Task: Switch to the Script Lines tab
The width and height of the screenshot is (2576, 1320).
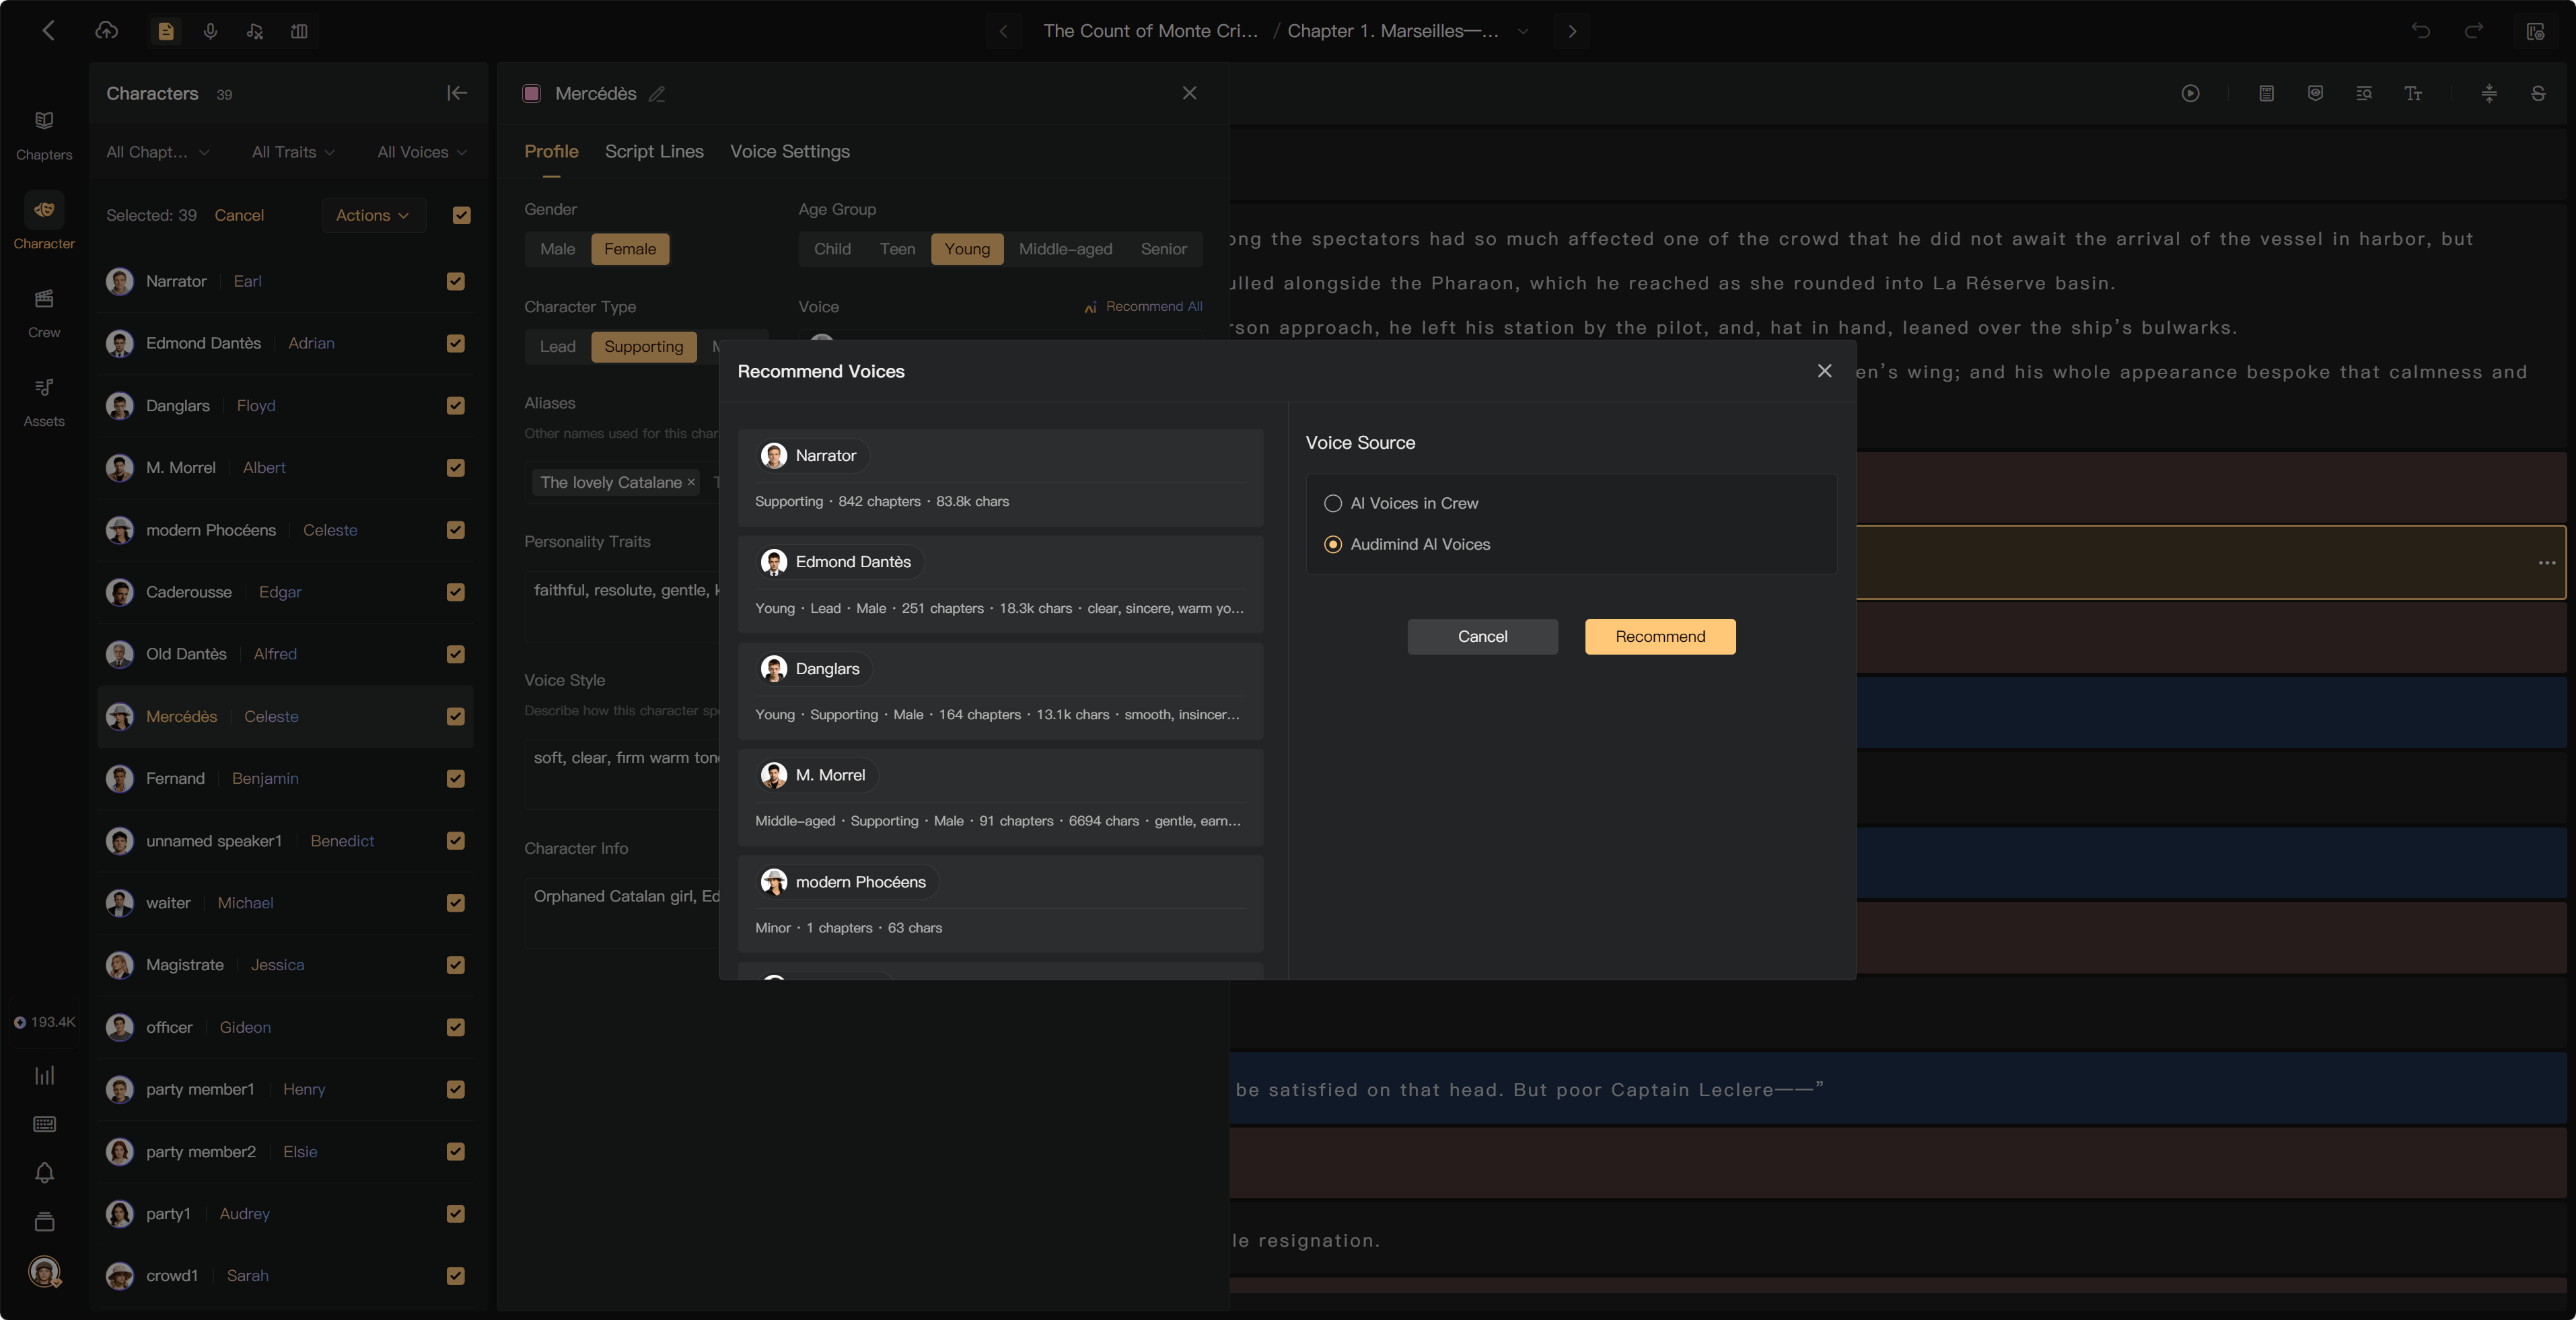Action: 654,151
